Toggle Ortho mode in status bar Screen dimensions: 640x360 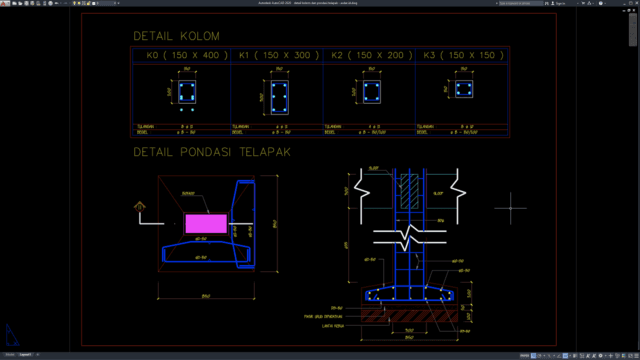click(533, 356)
